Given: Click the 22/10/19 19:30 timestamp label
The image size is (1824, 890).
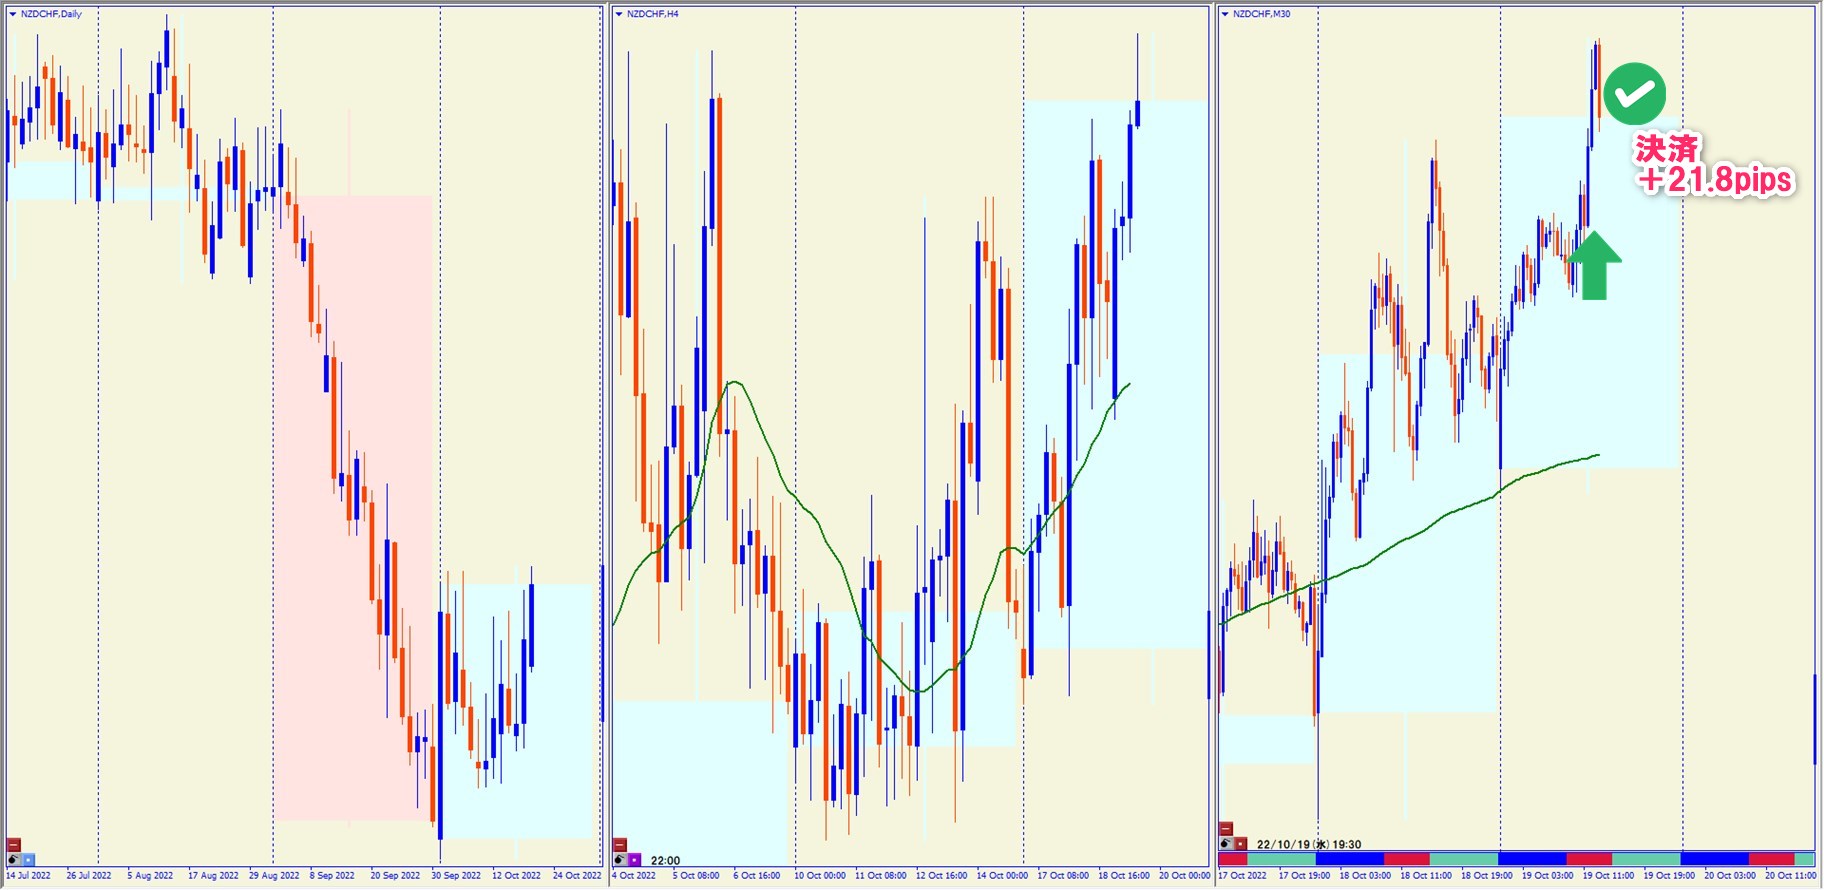Looking at the screenshot, I should pyautogui.click(x=1308, y=844).
